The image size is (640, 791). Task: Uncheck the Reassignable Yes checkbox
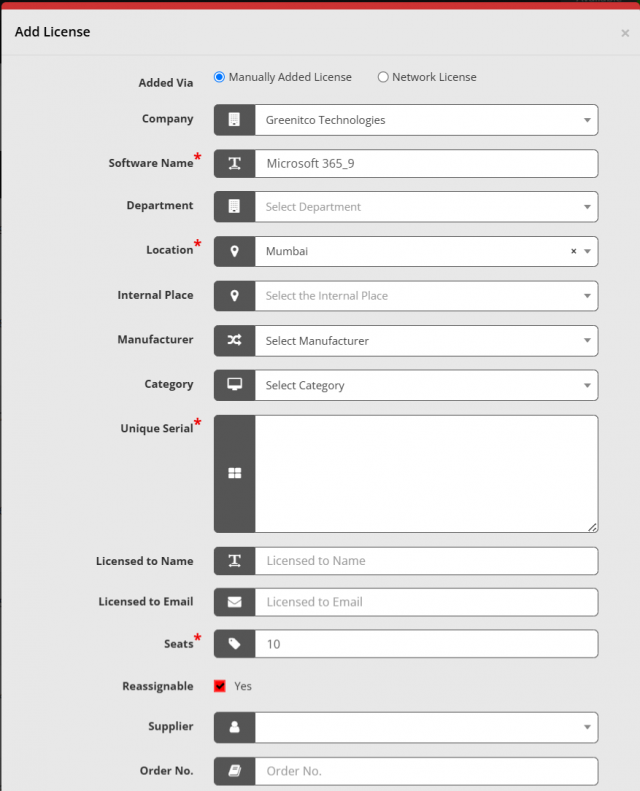click(x=219, y=686)
